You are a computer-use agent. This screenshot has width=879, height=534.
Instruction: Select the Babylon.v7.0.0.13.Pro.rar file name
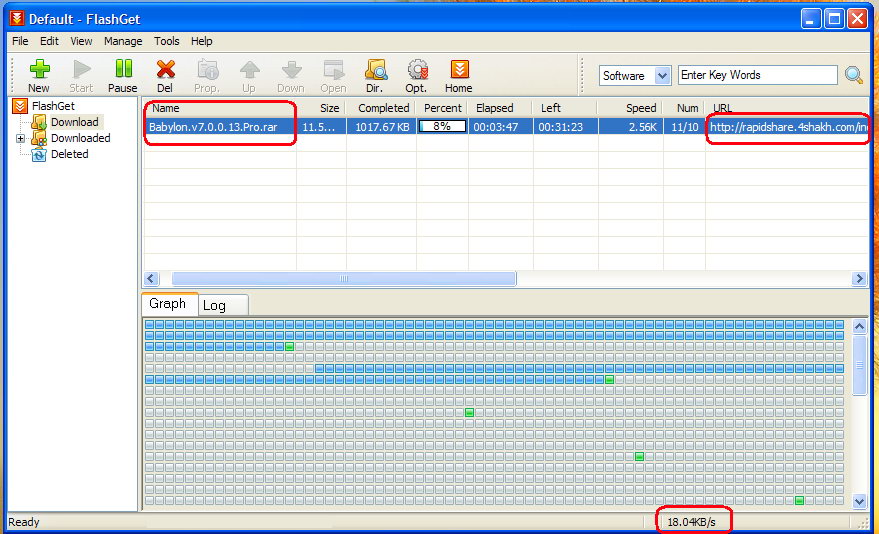tap(213, 127)
